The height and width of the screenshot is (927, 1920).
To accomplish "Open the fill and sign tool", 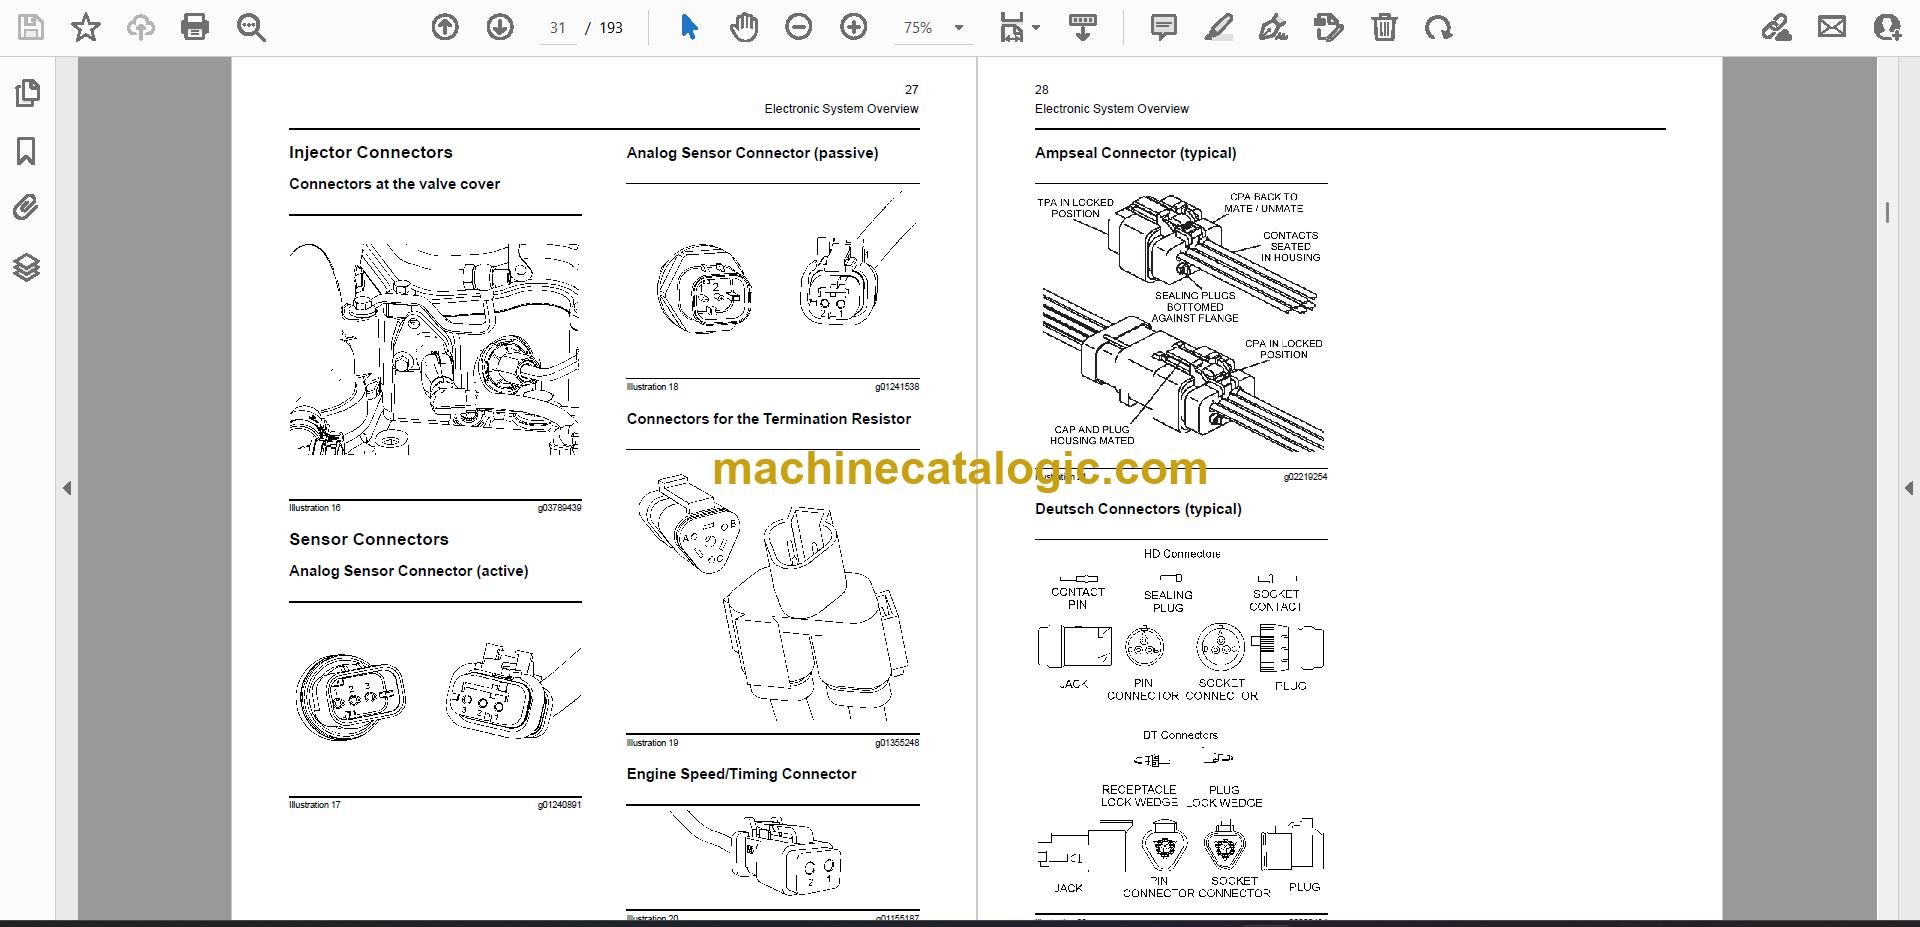I will (1777, 27).
